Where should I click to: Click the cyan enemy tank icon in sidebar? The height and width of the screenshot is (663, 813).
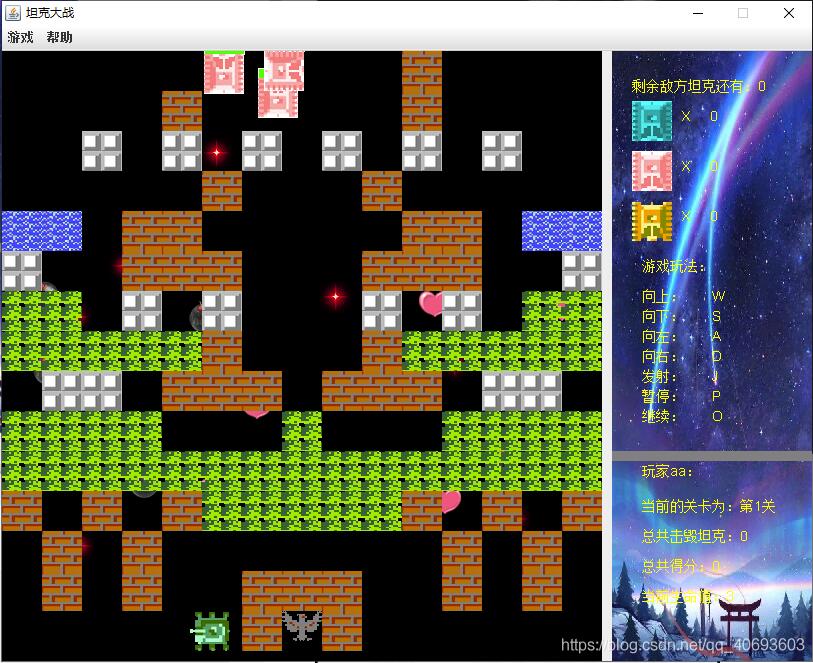point(652,121)
